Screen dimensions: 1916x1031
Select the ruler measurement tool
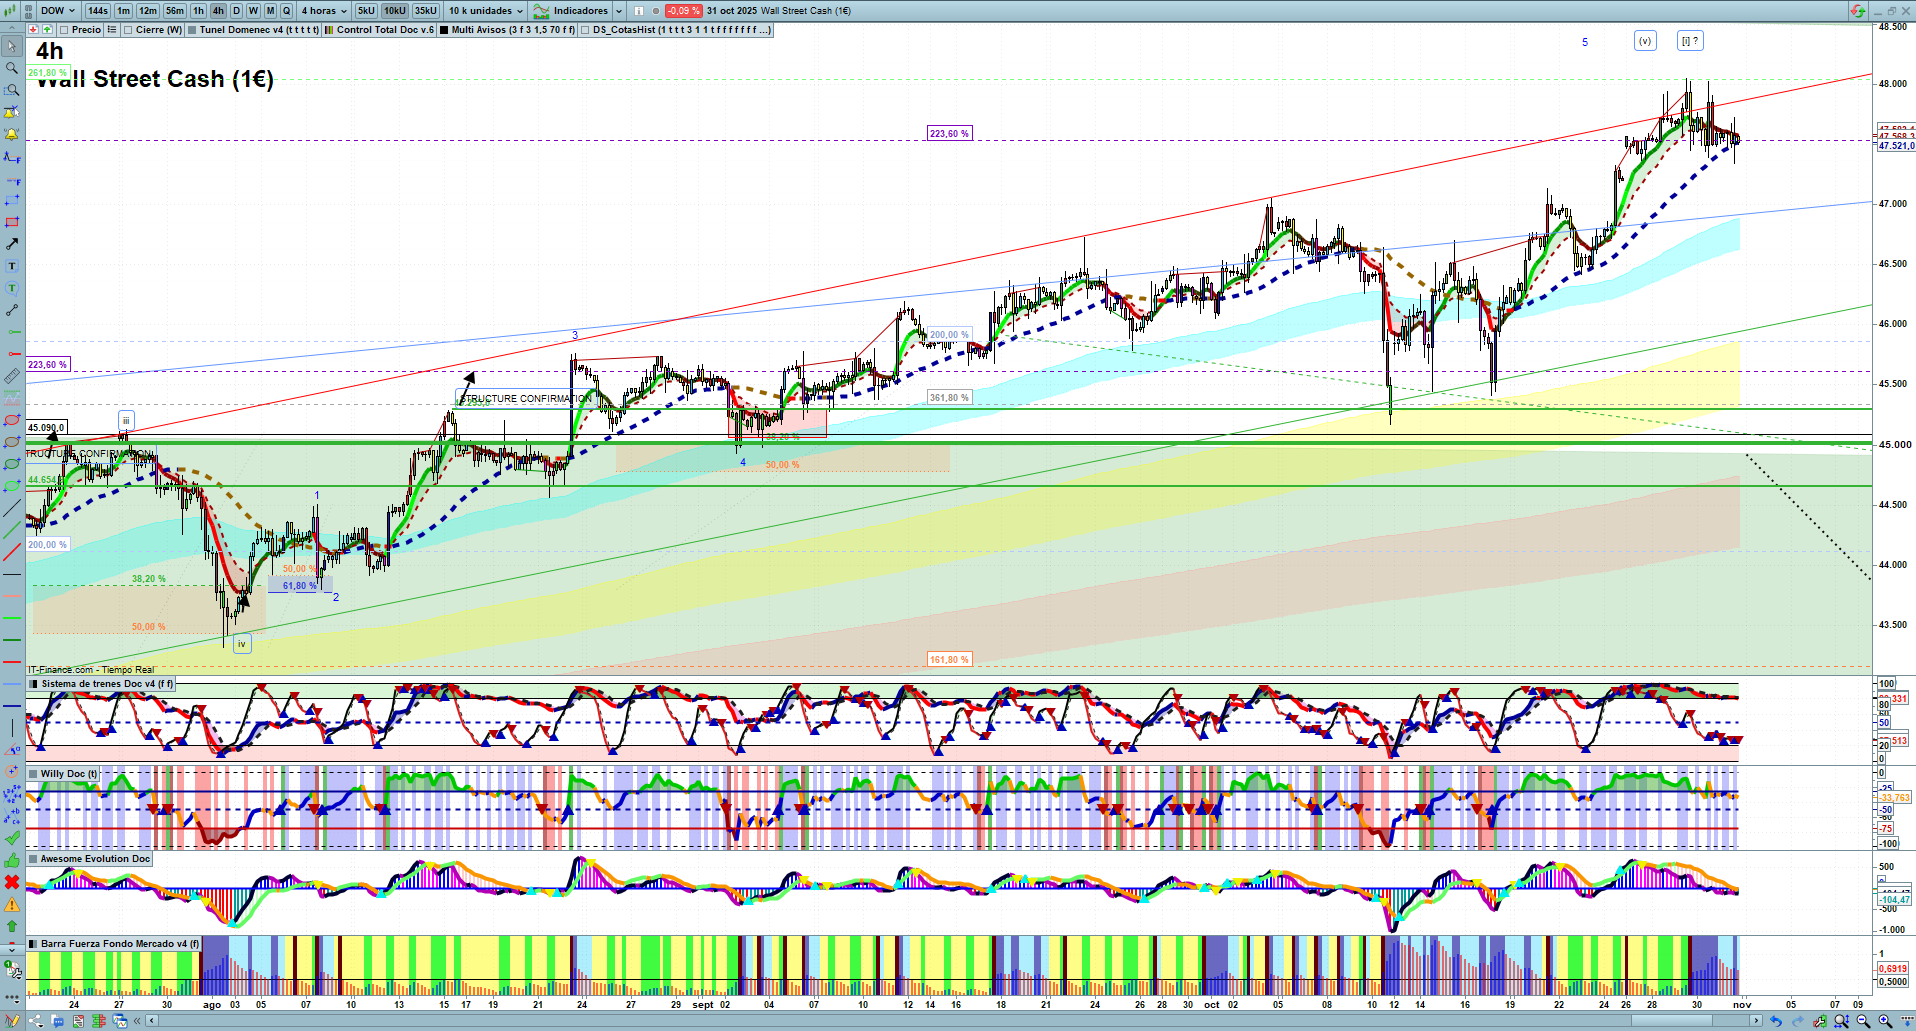coord(12,376)
